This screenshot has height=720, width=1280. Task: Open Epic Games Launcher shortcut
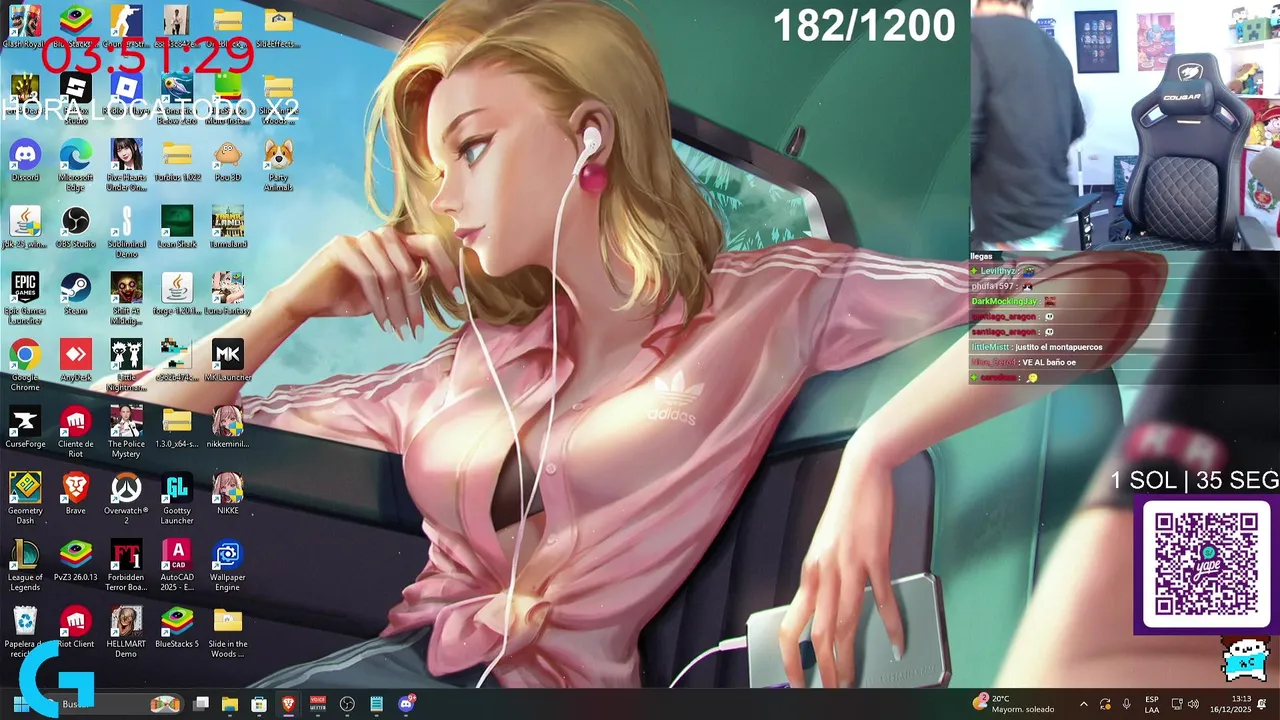(25, 298)
